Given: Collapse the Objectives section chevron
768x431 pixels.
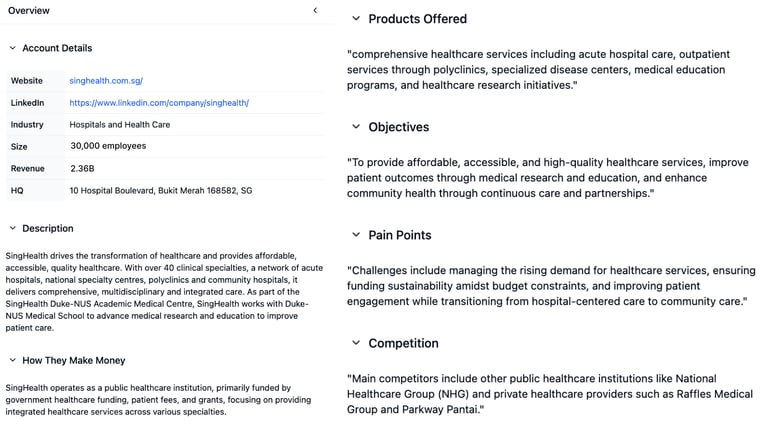Looking at the screenshot, I should pos(356,127).
